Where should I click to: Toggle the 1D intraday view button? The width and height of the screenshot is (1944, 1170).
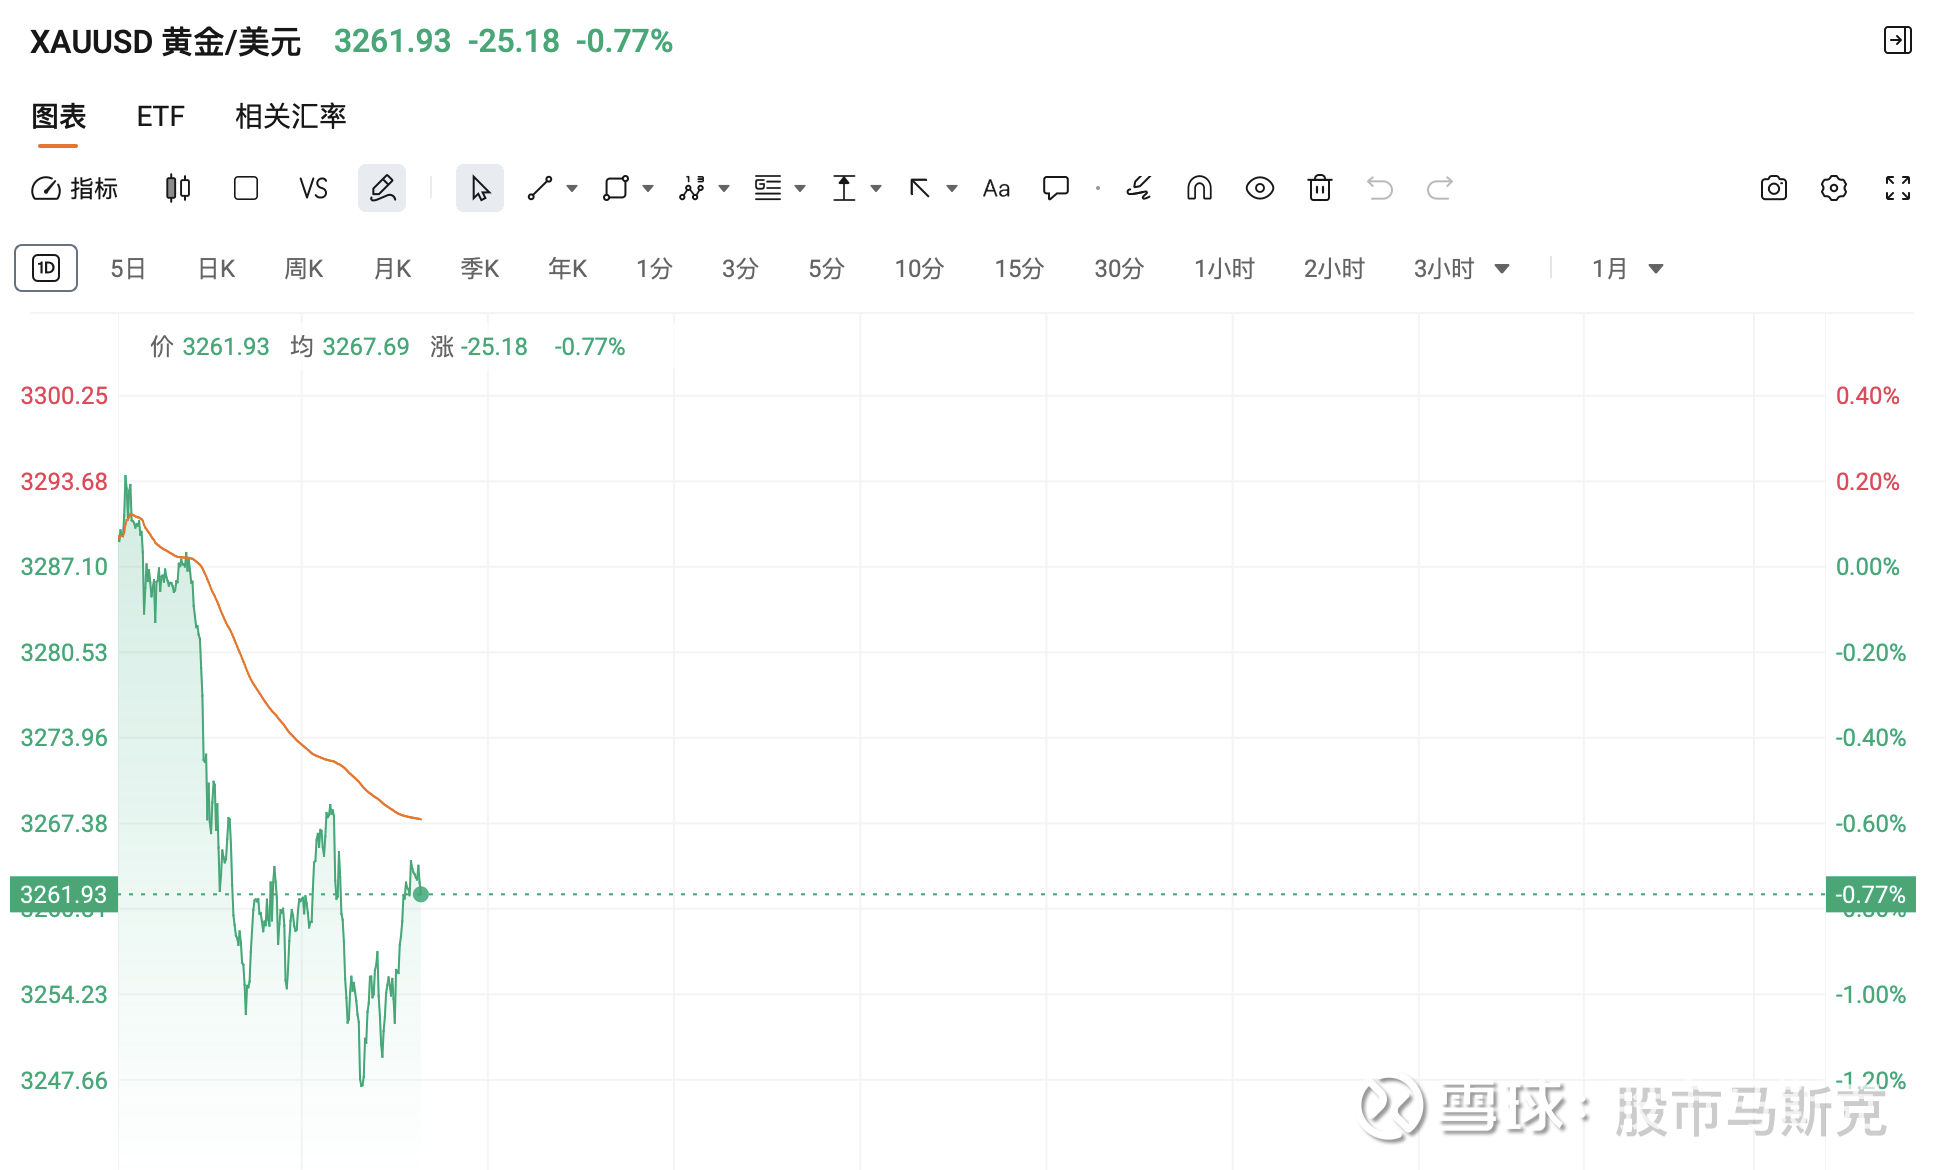(x=46, y=268)
